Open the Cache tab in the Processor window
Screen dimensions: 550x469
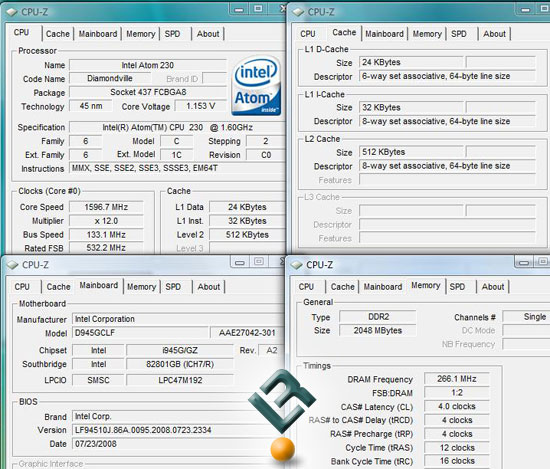click(58, 34)
